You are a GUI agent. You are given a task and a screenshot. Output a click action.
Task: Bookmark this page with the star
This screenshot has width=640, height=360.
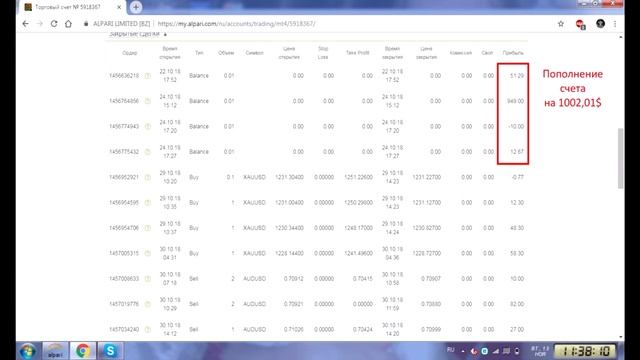click(561, 24)
